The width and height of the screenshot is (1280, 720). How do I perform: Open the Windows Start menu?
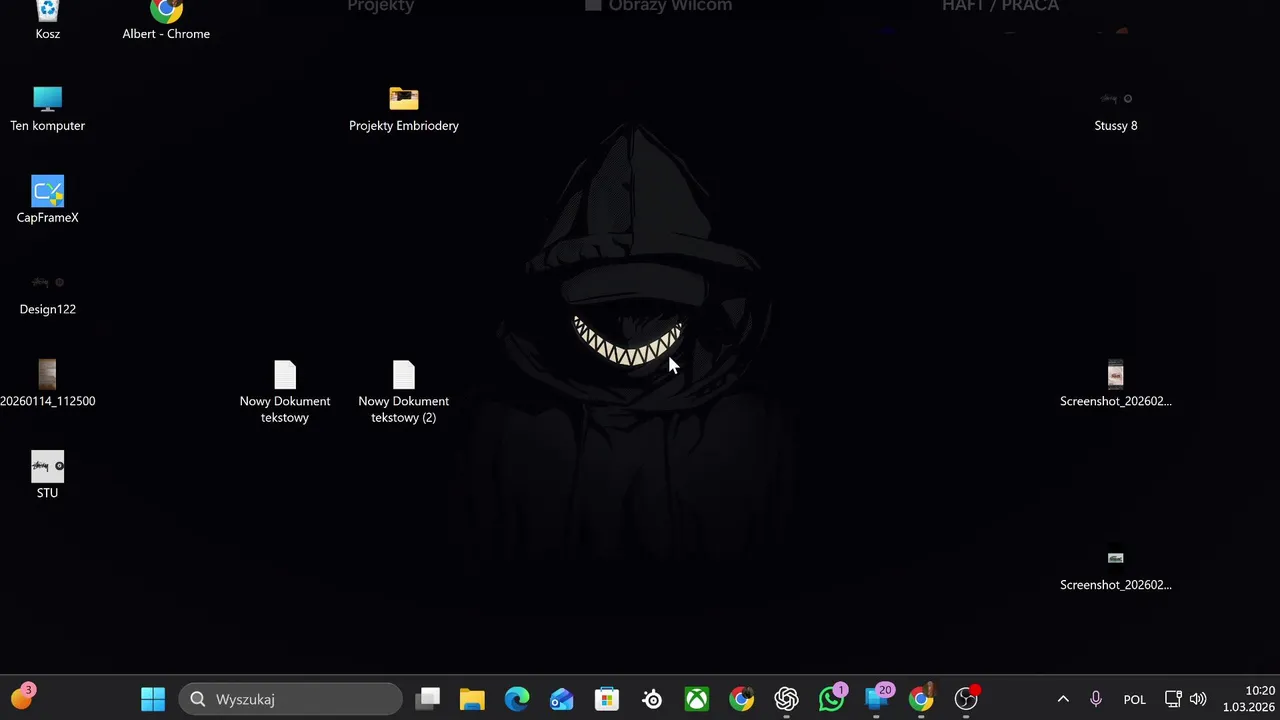153,699
